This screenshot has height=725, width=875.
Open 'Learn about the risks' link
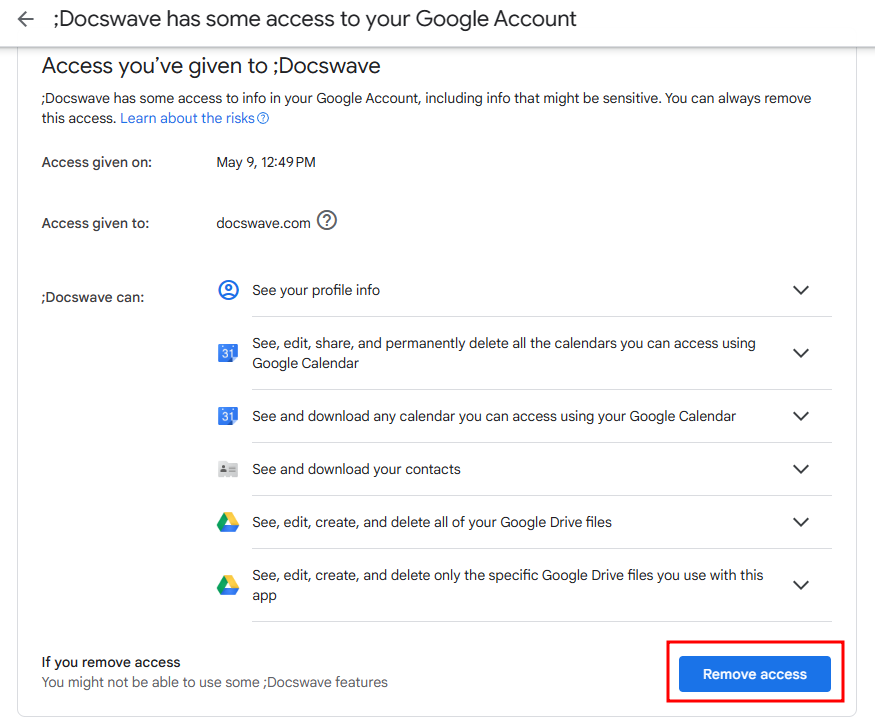[188, 118]
